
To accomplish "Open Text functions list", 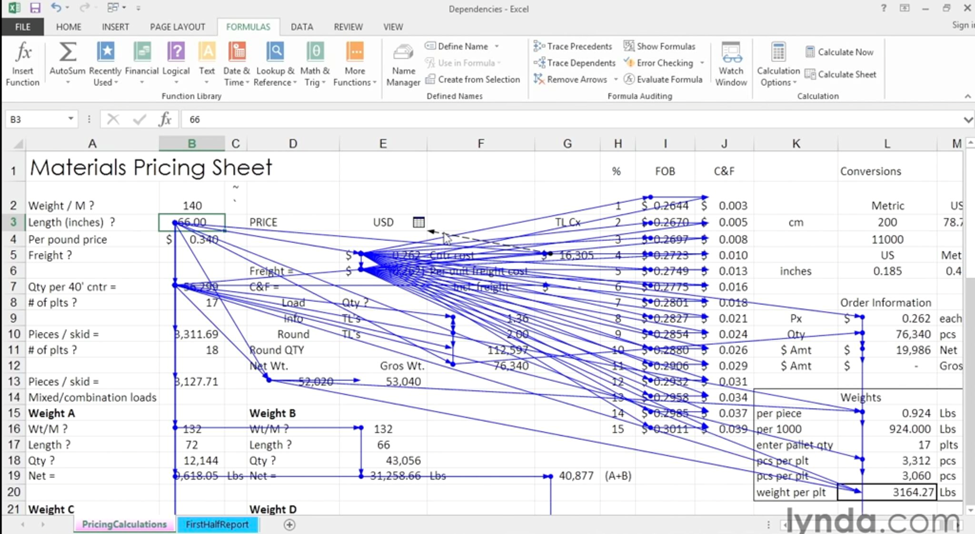I will [207, 64].
